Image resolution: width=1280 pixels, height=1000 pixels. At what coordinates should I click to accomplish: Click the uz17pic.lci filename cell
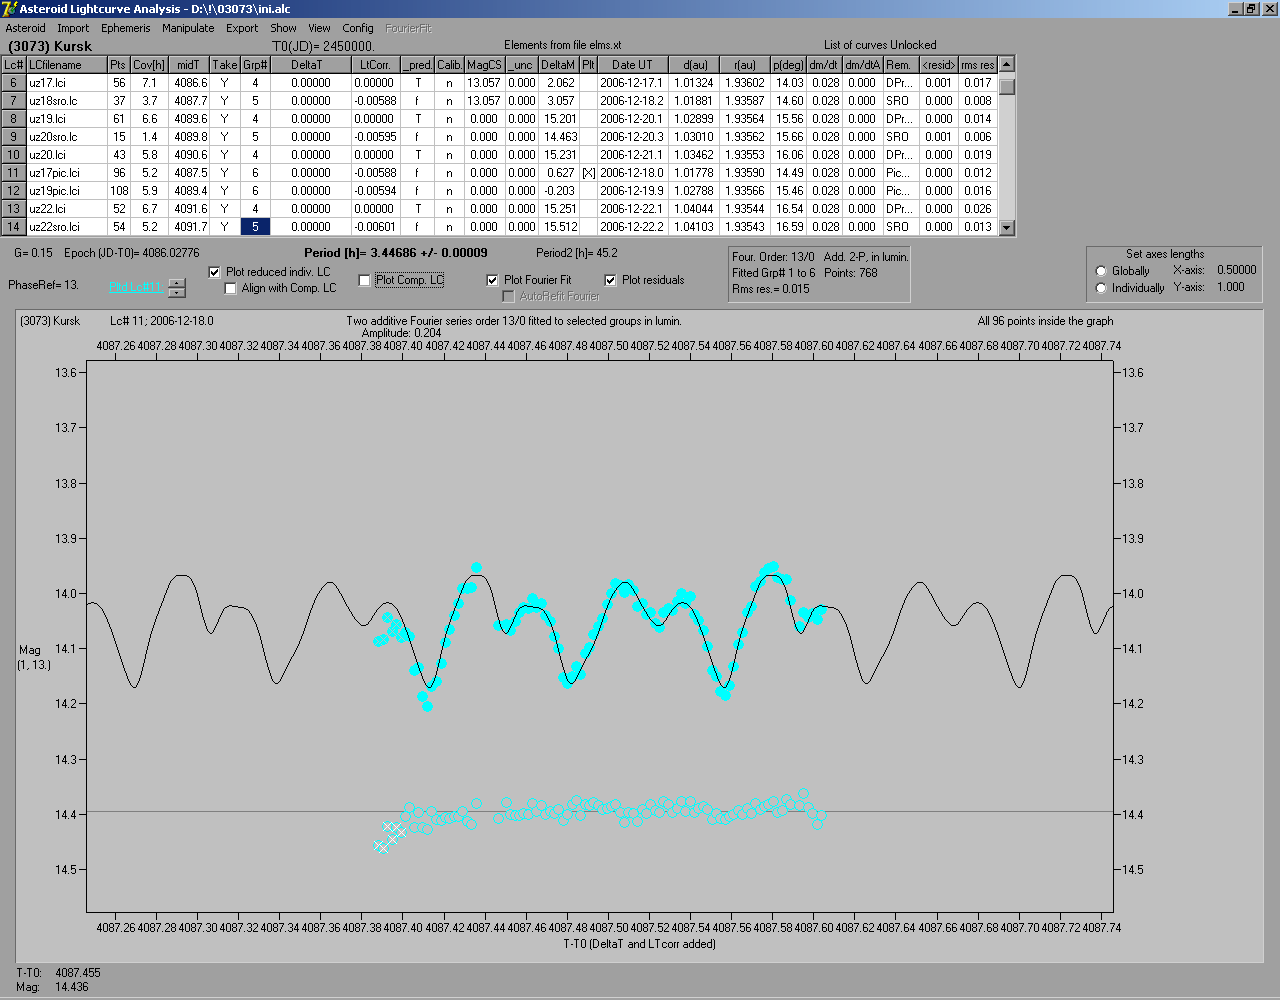(66, 173)
